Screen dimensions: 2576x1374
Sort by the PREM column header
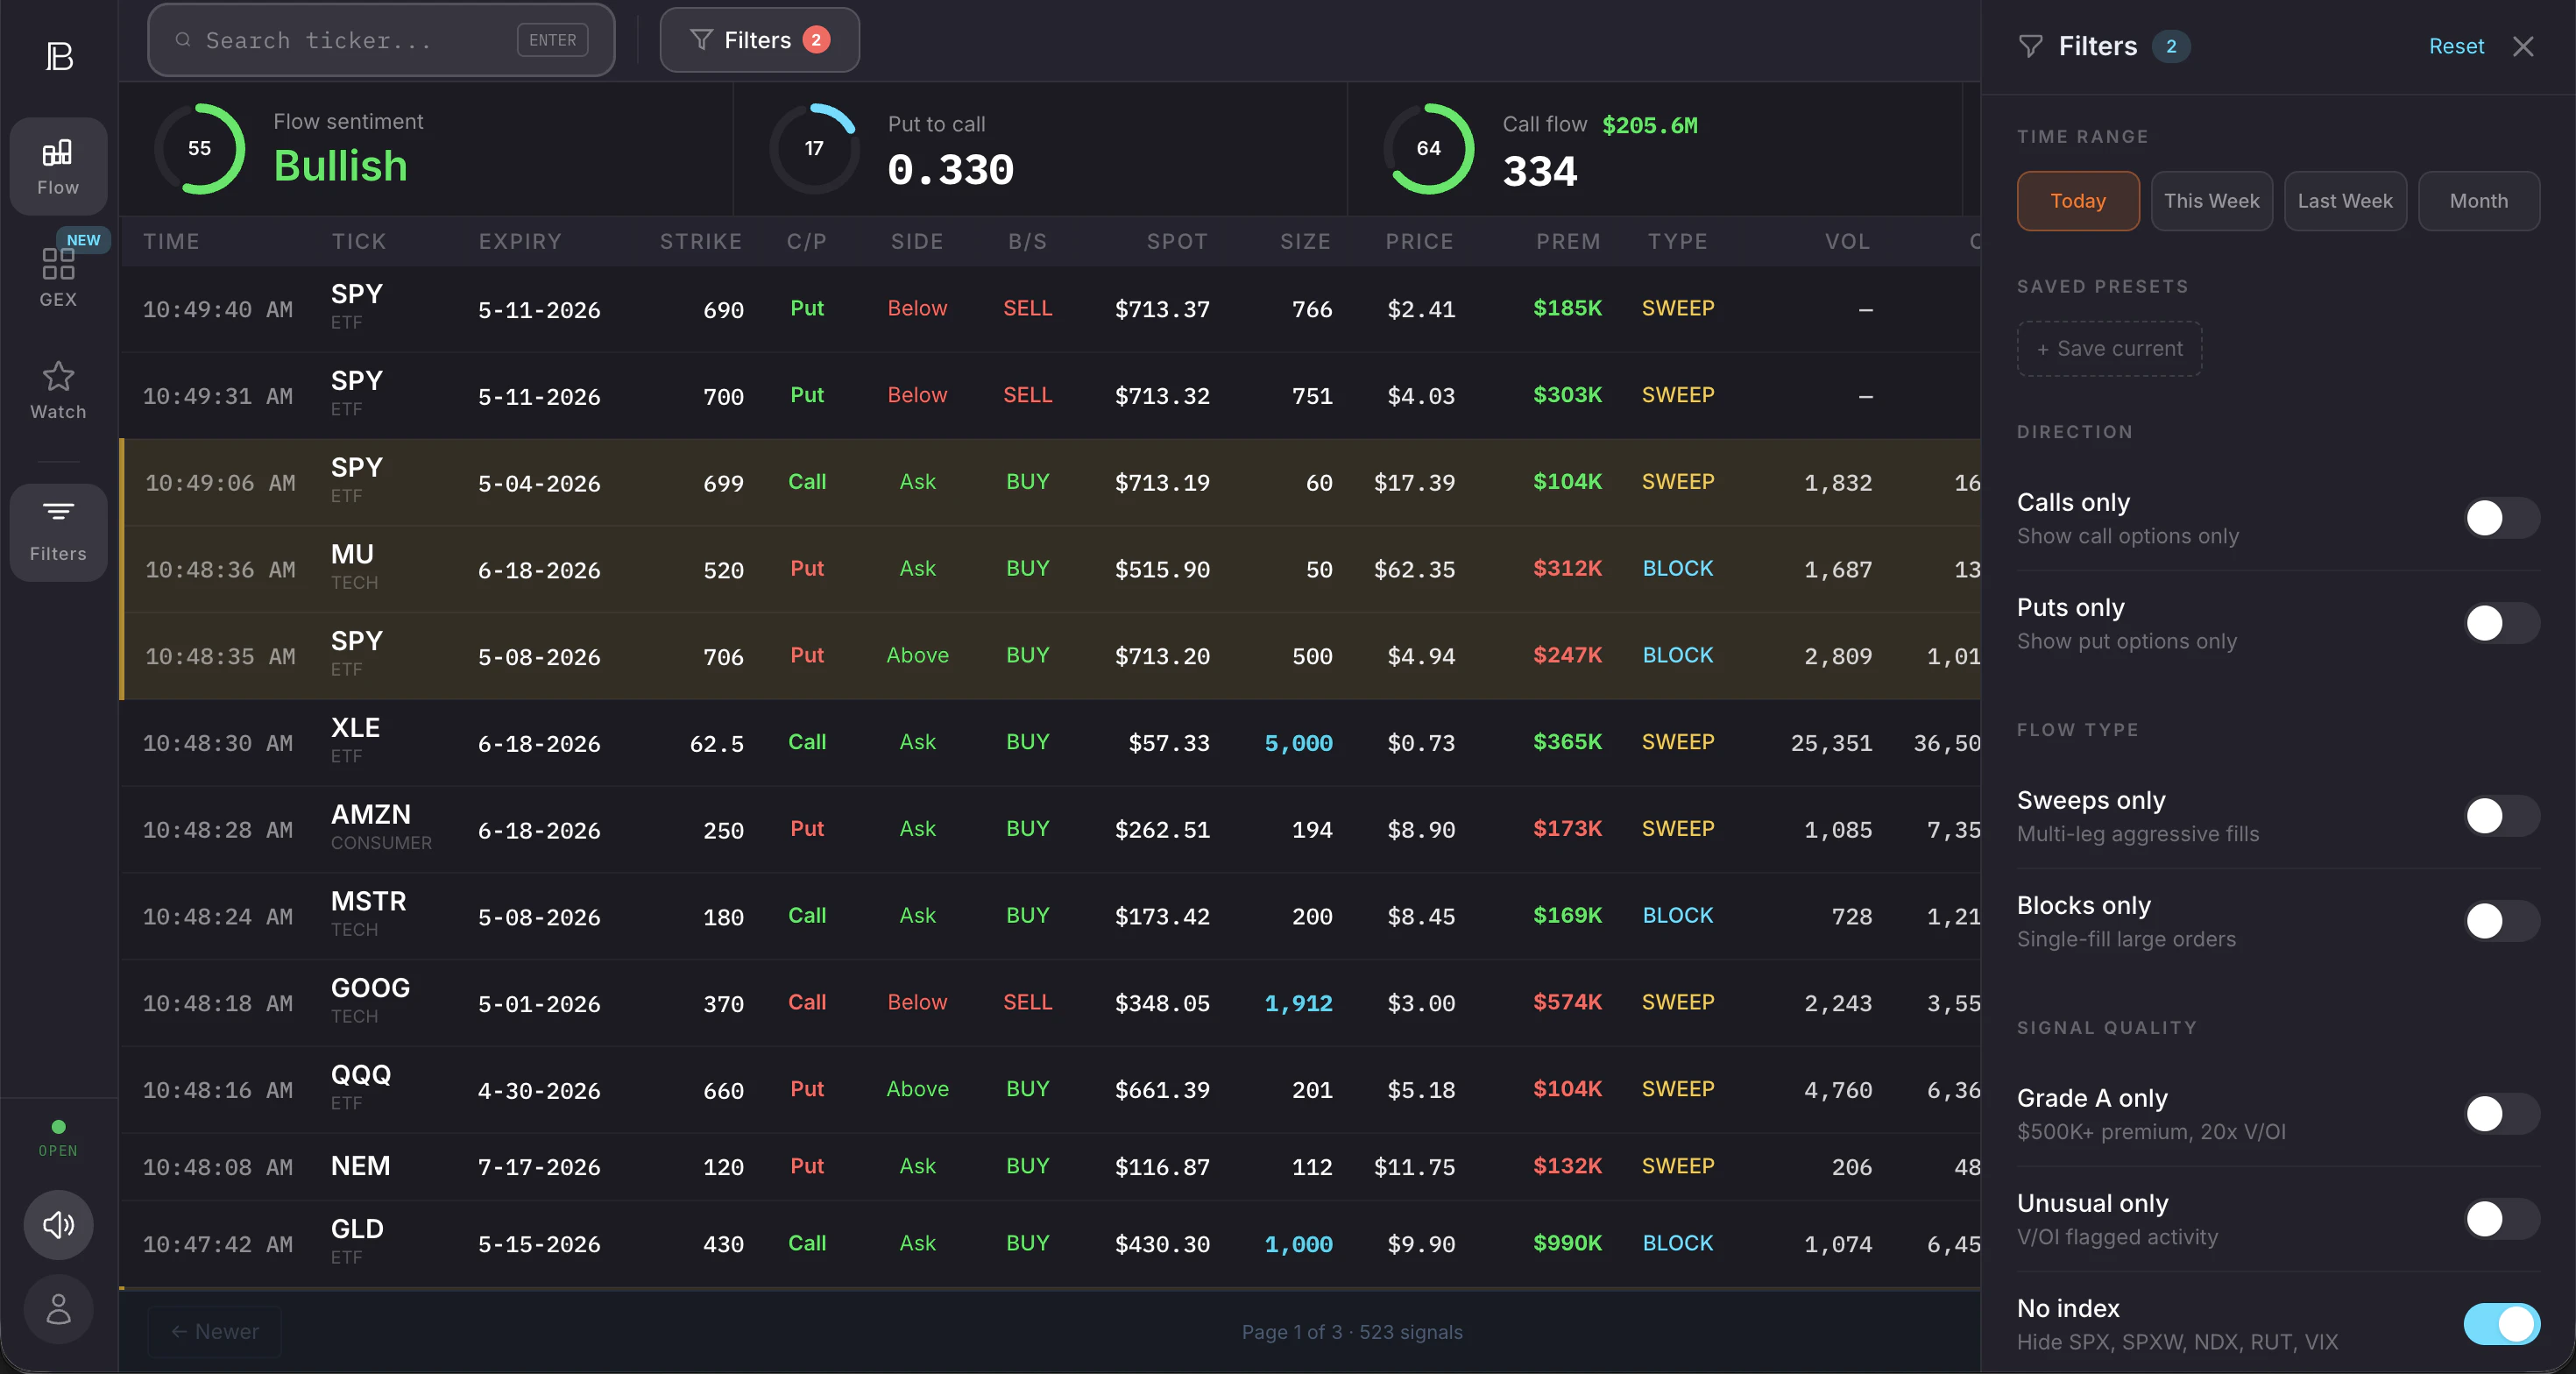(x=1569, y=241)
